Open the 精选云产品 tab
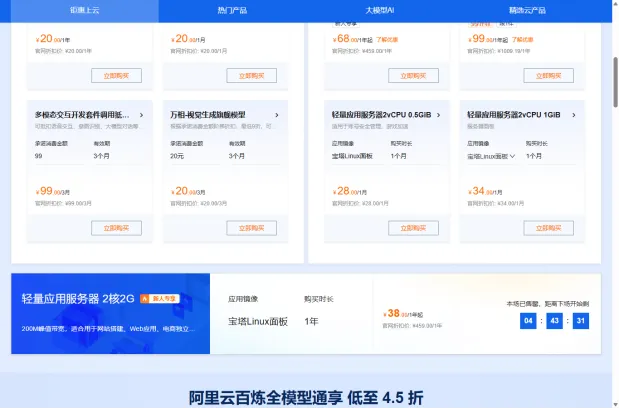This screenshot has height=409, width=620. [527, 11]
